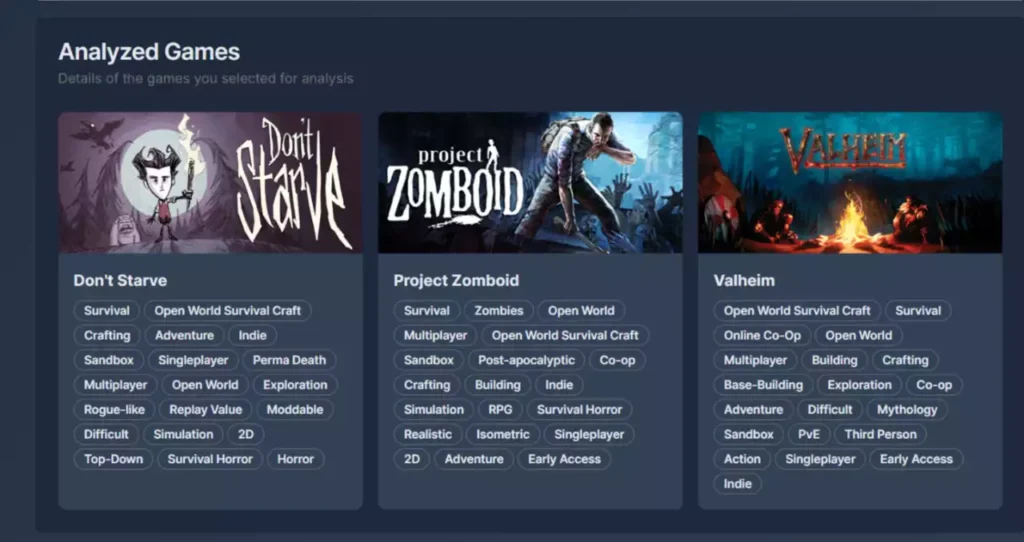Select Sandbox tag in Don't Starve
Image resolution: width=1024 pixels, height=542 pixels.
[108, 360]
